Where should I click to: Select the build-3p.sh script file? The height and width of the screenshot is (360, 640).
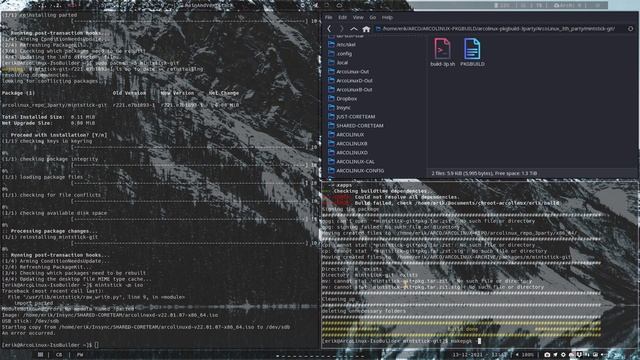pyautogui.click(x=442, y=52)
